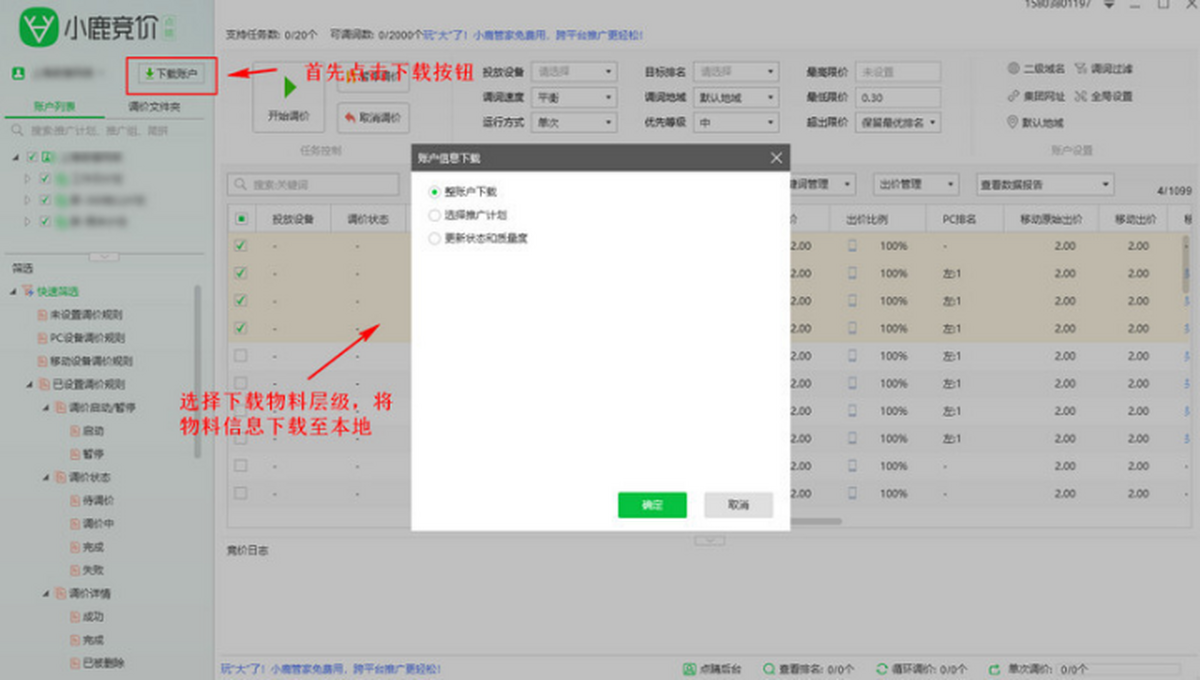Click the 默认地域 location pin icon

(1013, 122)
